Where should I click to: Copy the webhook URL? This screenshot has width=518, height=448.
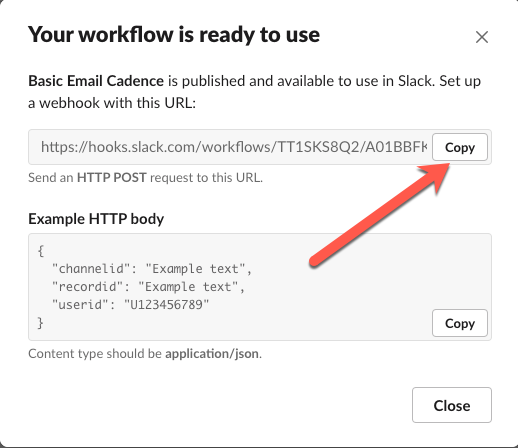[460, 147]
